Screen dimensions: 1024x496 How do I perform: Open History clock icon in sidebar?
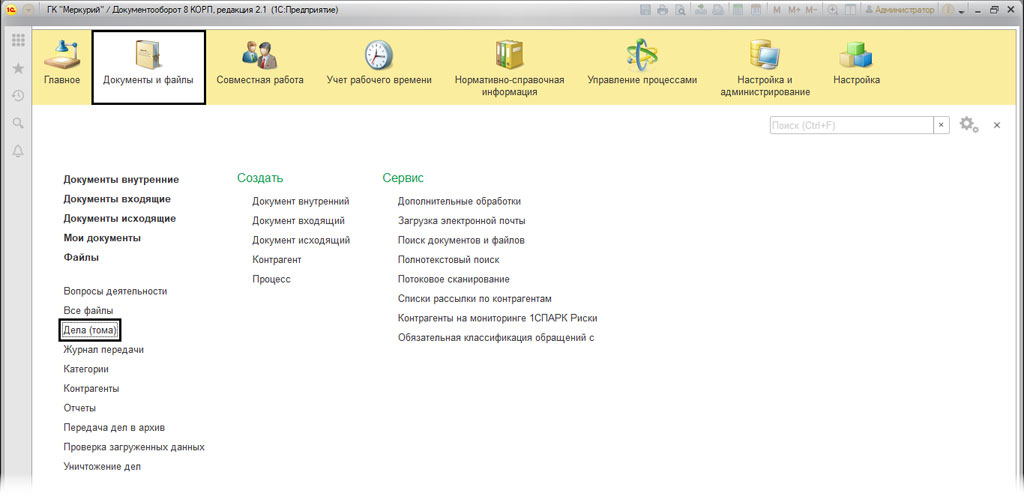(18, 96)
